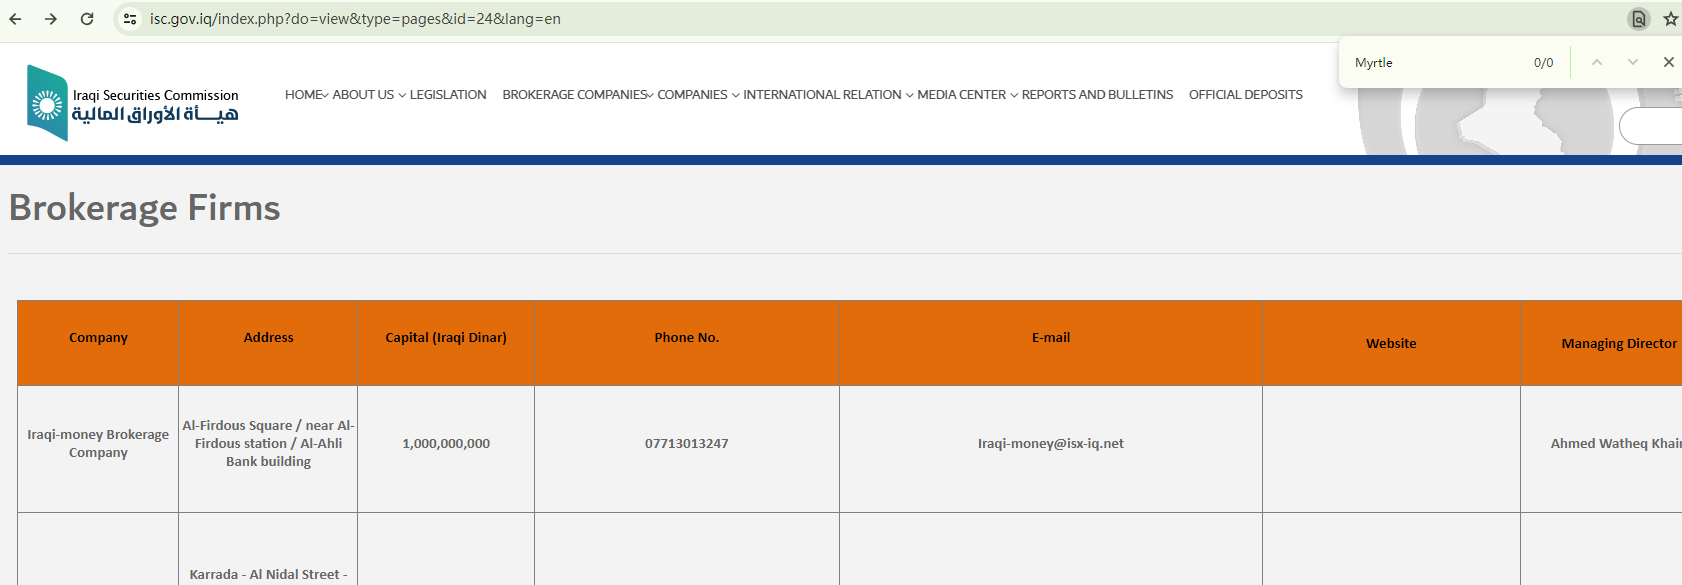Open the HOME menu
The height and width of the screenshot is (585, 1682).
[x=306, y=95]
